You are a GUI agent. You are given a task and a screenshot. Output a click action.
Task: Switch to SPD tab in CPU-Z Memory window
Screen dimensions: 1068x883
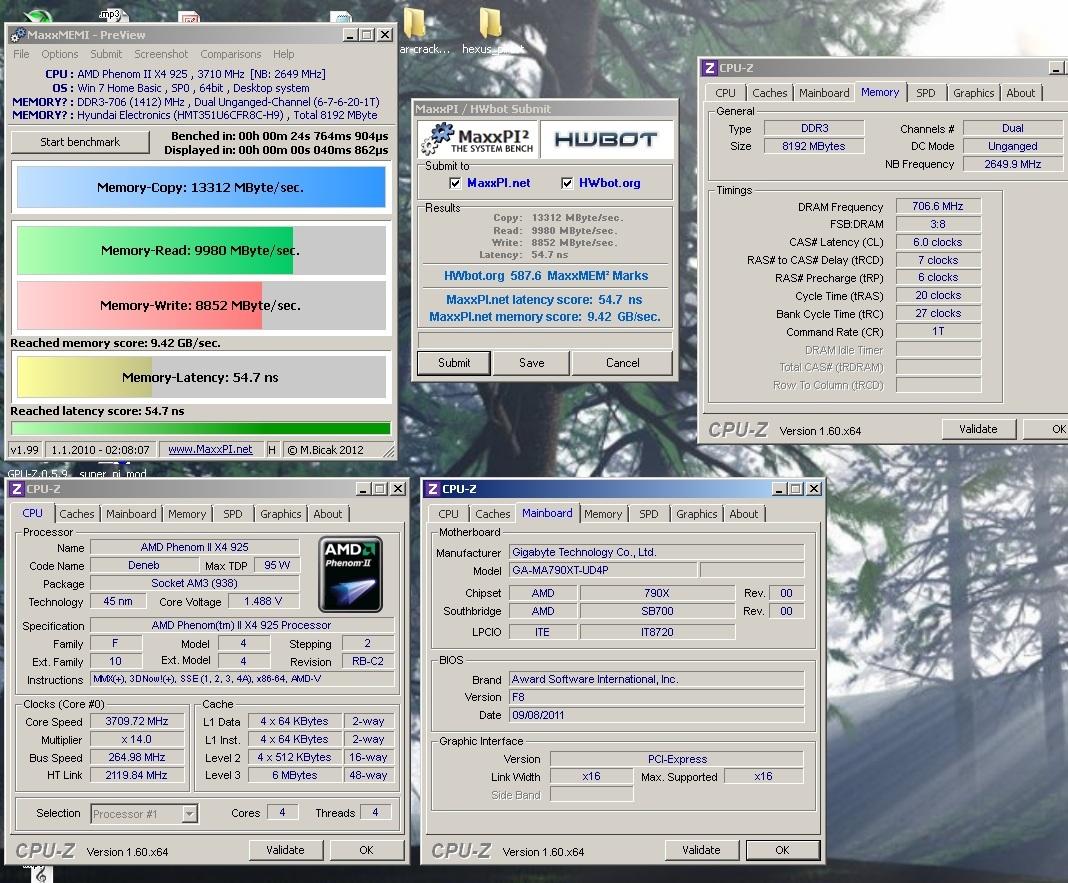[926, 93]
